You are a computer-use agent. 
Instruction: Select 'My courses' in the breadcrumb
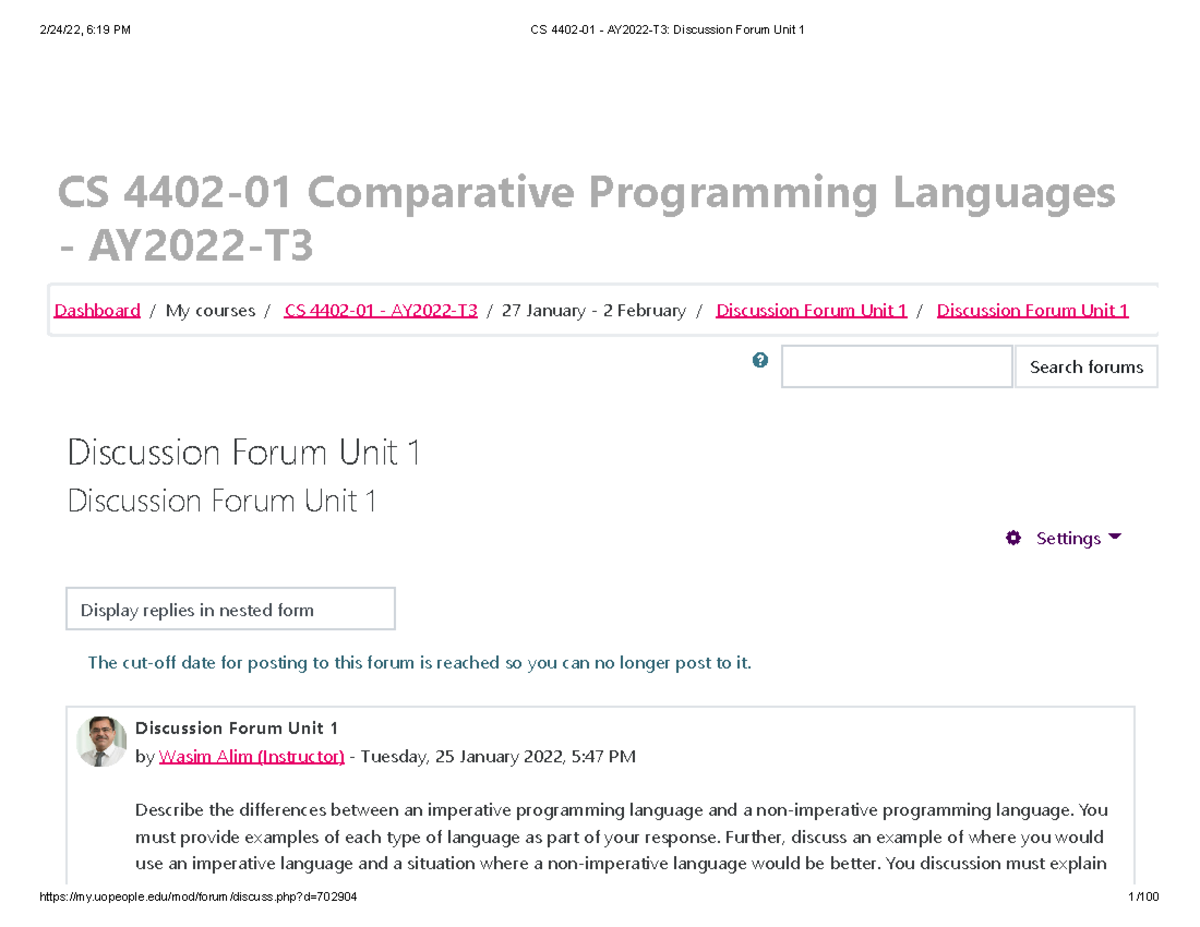click(210, 310)
